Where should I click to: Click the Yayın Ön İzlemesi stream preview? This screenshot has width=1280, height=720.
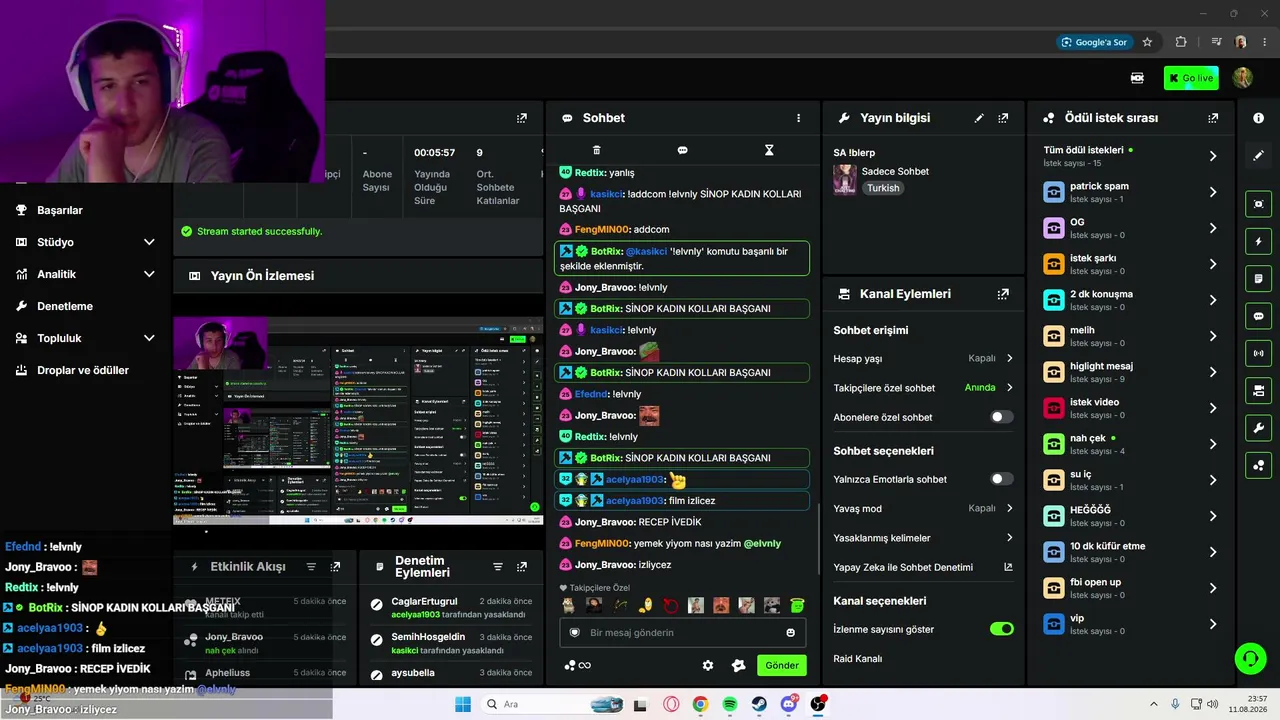[x=358, y=421]
